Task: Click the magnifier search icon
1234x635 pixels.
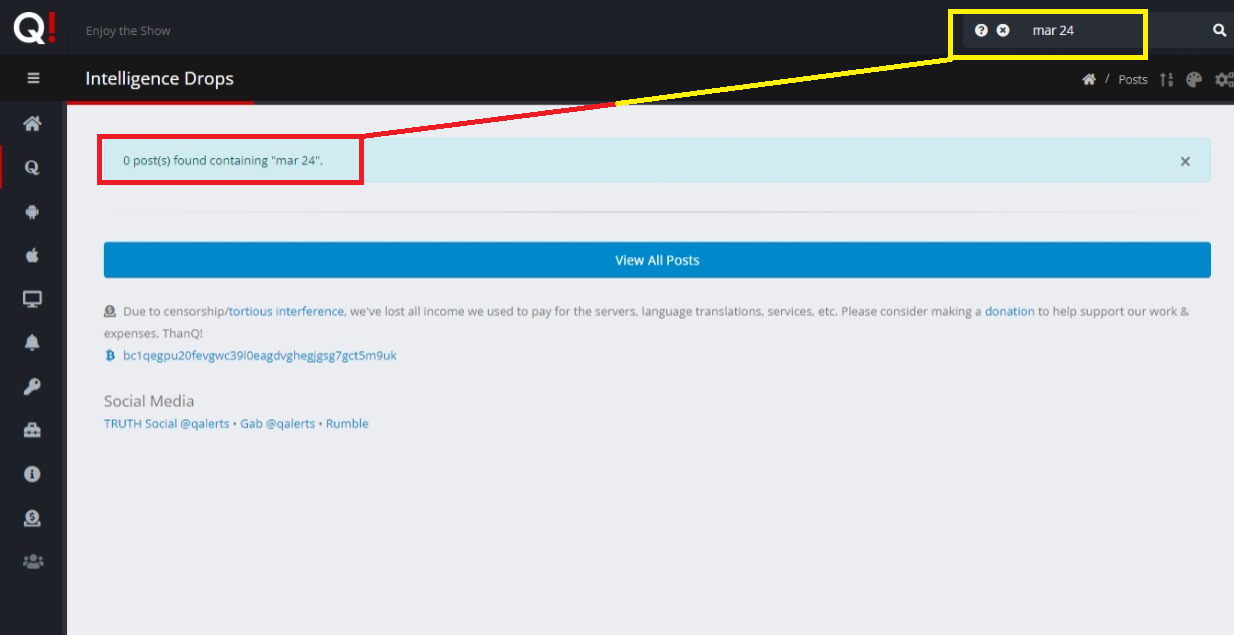Action: pyautogui.click(x=1219, y=30)
